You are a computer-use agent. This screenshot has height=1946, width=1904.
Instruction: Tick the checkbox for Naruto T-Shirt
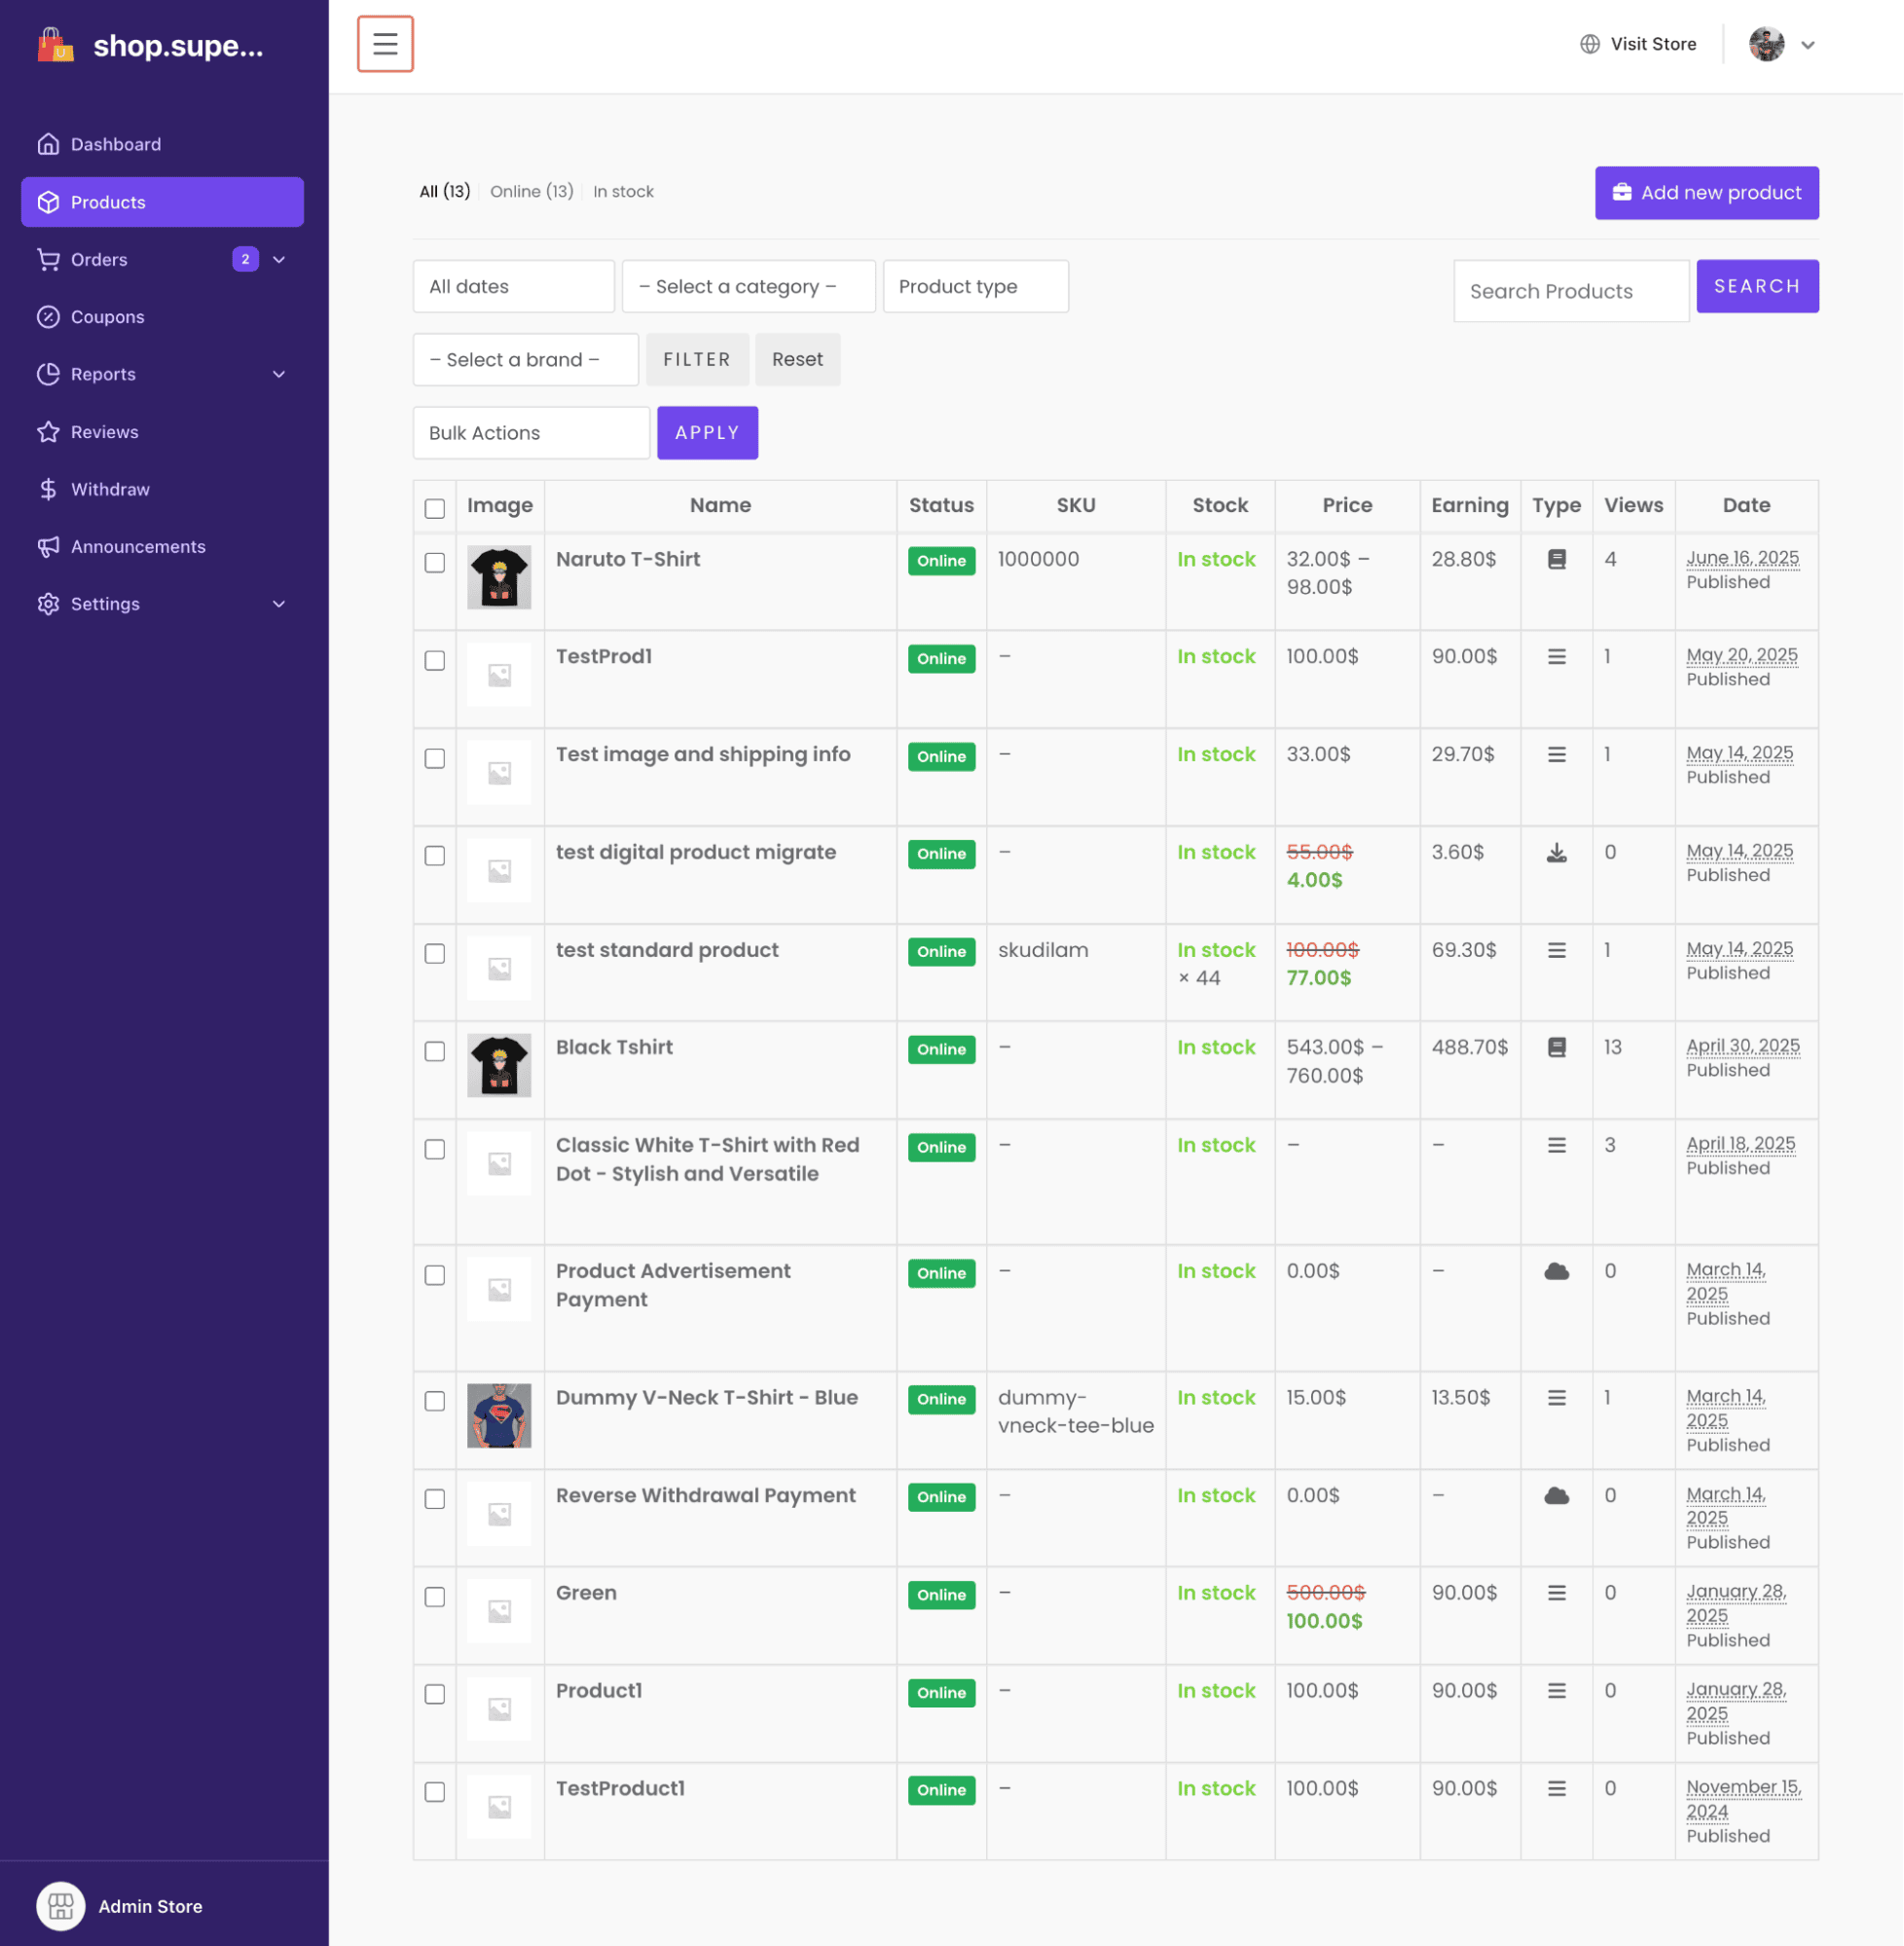[434, 562]
